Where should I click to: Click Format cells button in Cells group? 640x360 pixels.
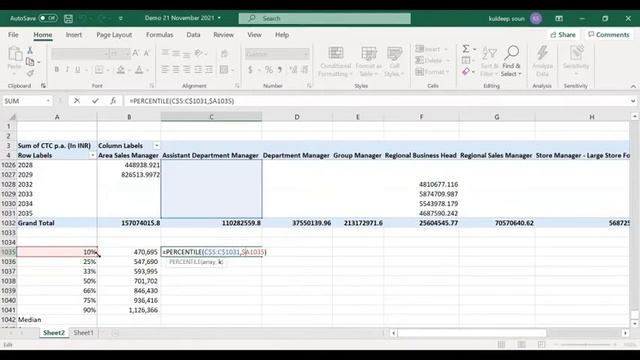pos(432,72)
